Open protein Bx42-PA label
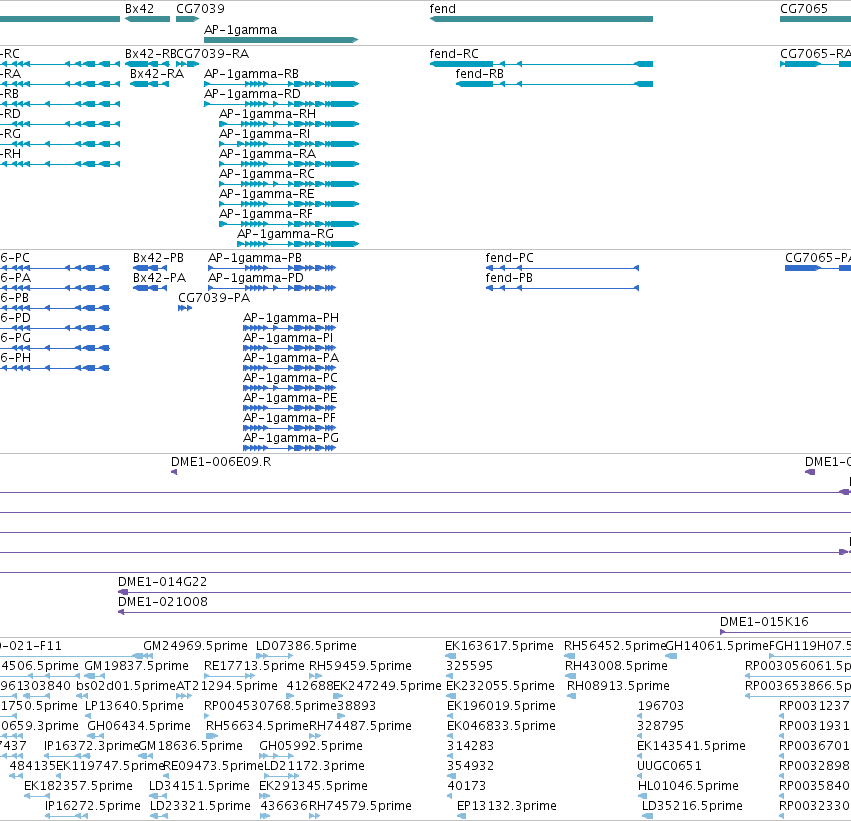 [160, 278]
